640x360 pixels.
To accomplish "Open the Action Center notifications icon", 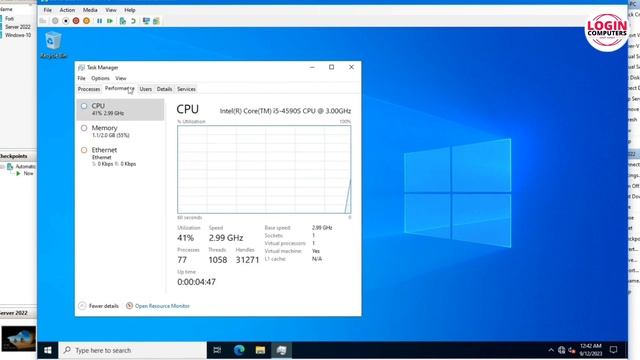I will pyautogui.click(x=613, y=350).
